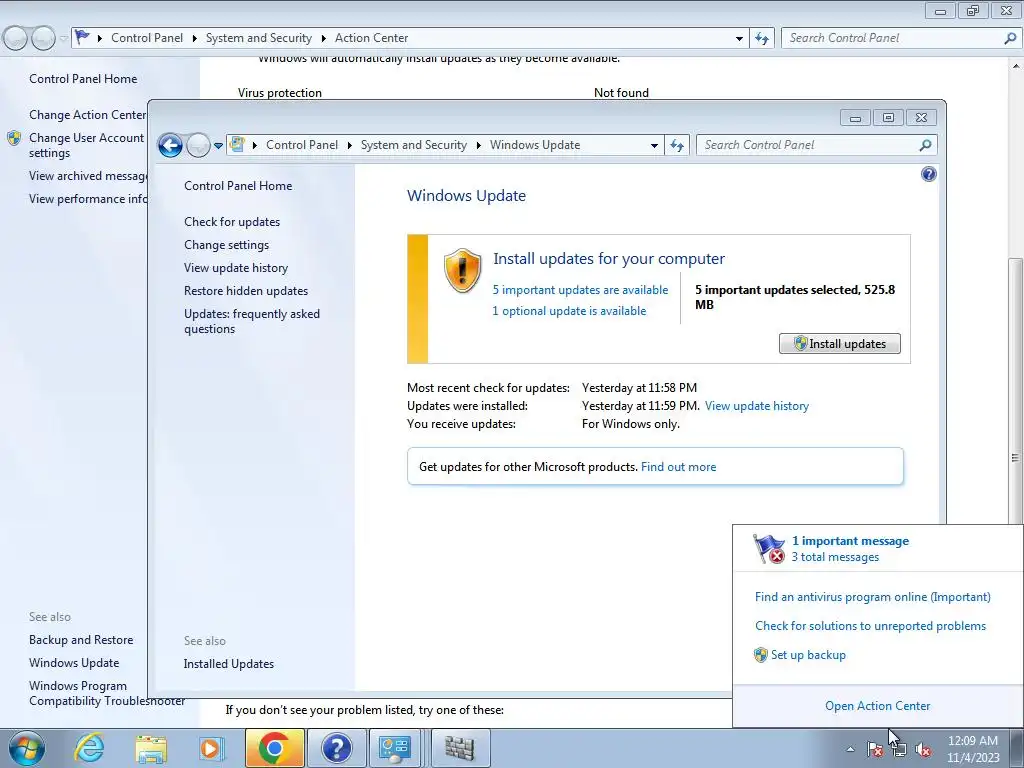The image size is (1024, 768).
Task: Show hidden tray icons arrow
Action: pos(850,749)
